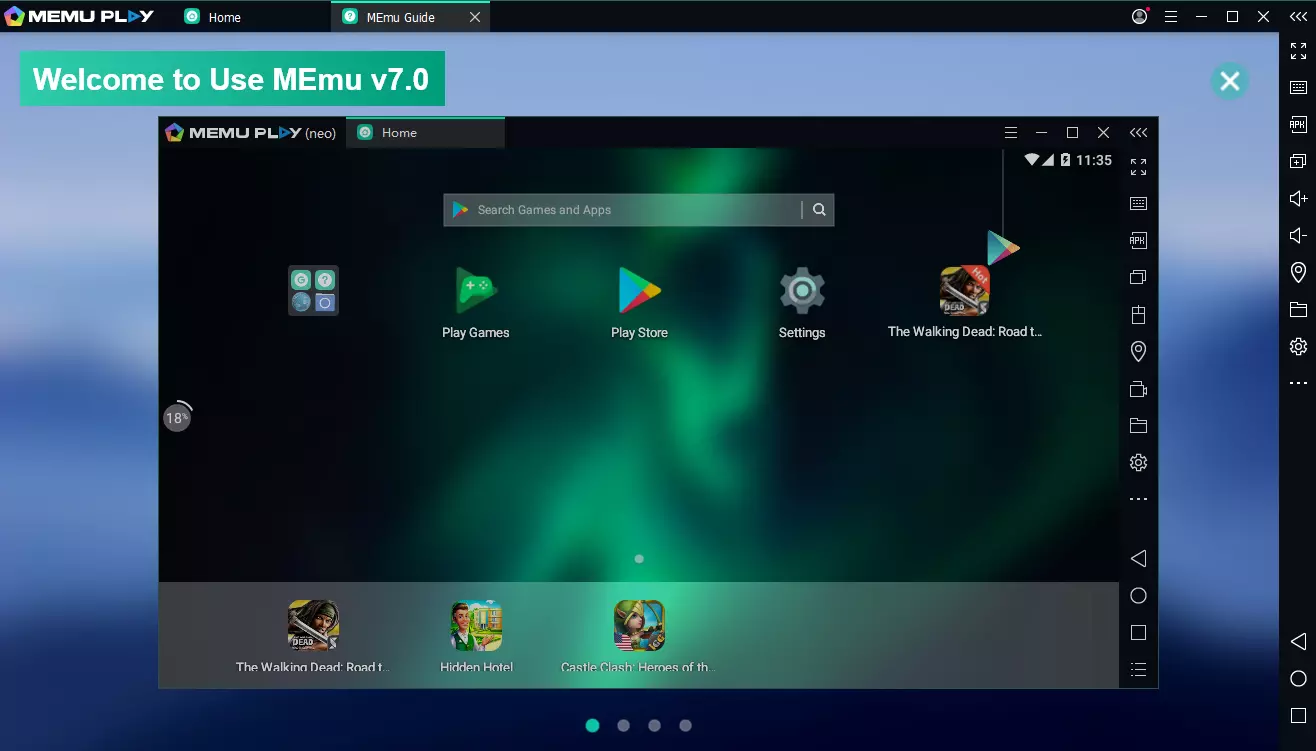Dismiss the welcome guide with the round X button
This screenshot has width=1316, height=751.
(x=1230, y=81)
